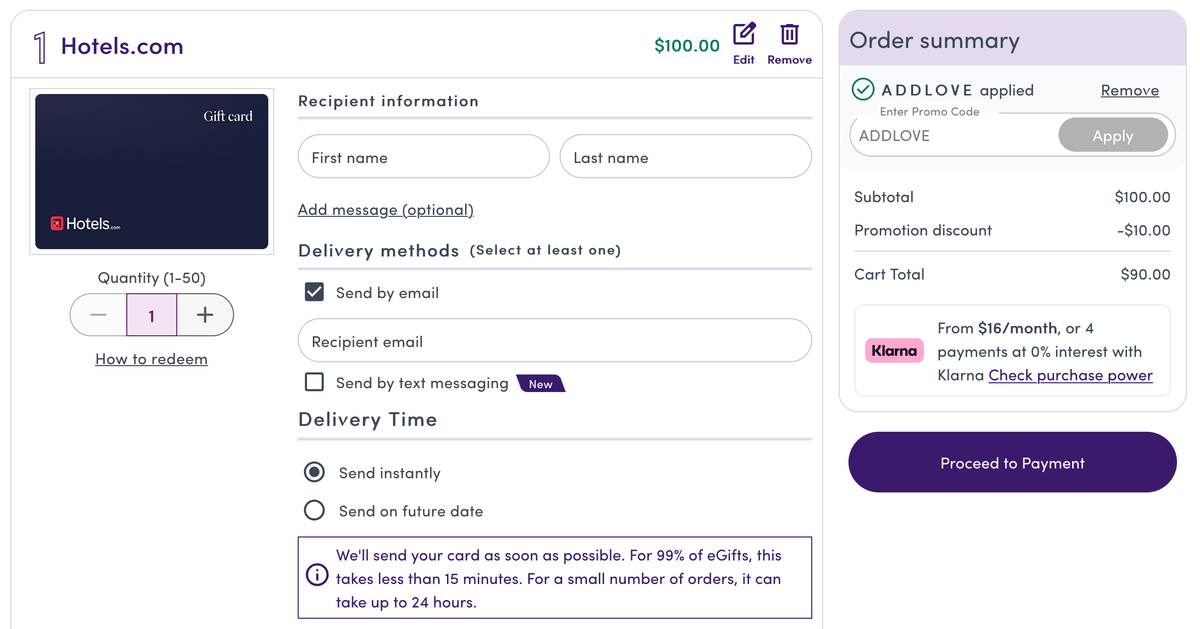Click the Klarna payment badge
The image size is (1200, 629).
coord(893,350)
